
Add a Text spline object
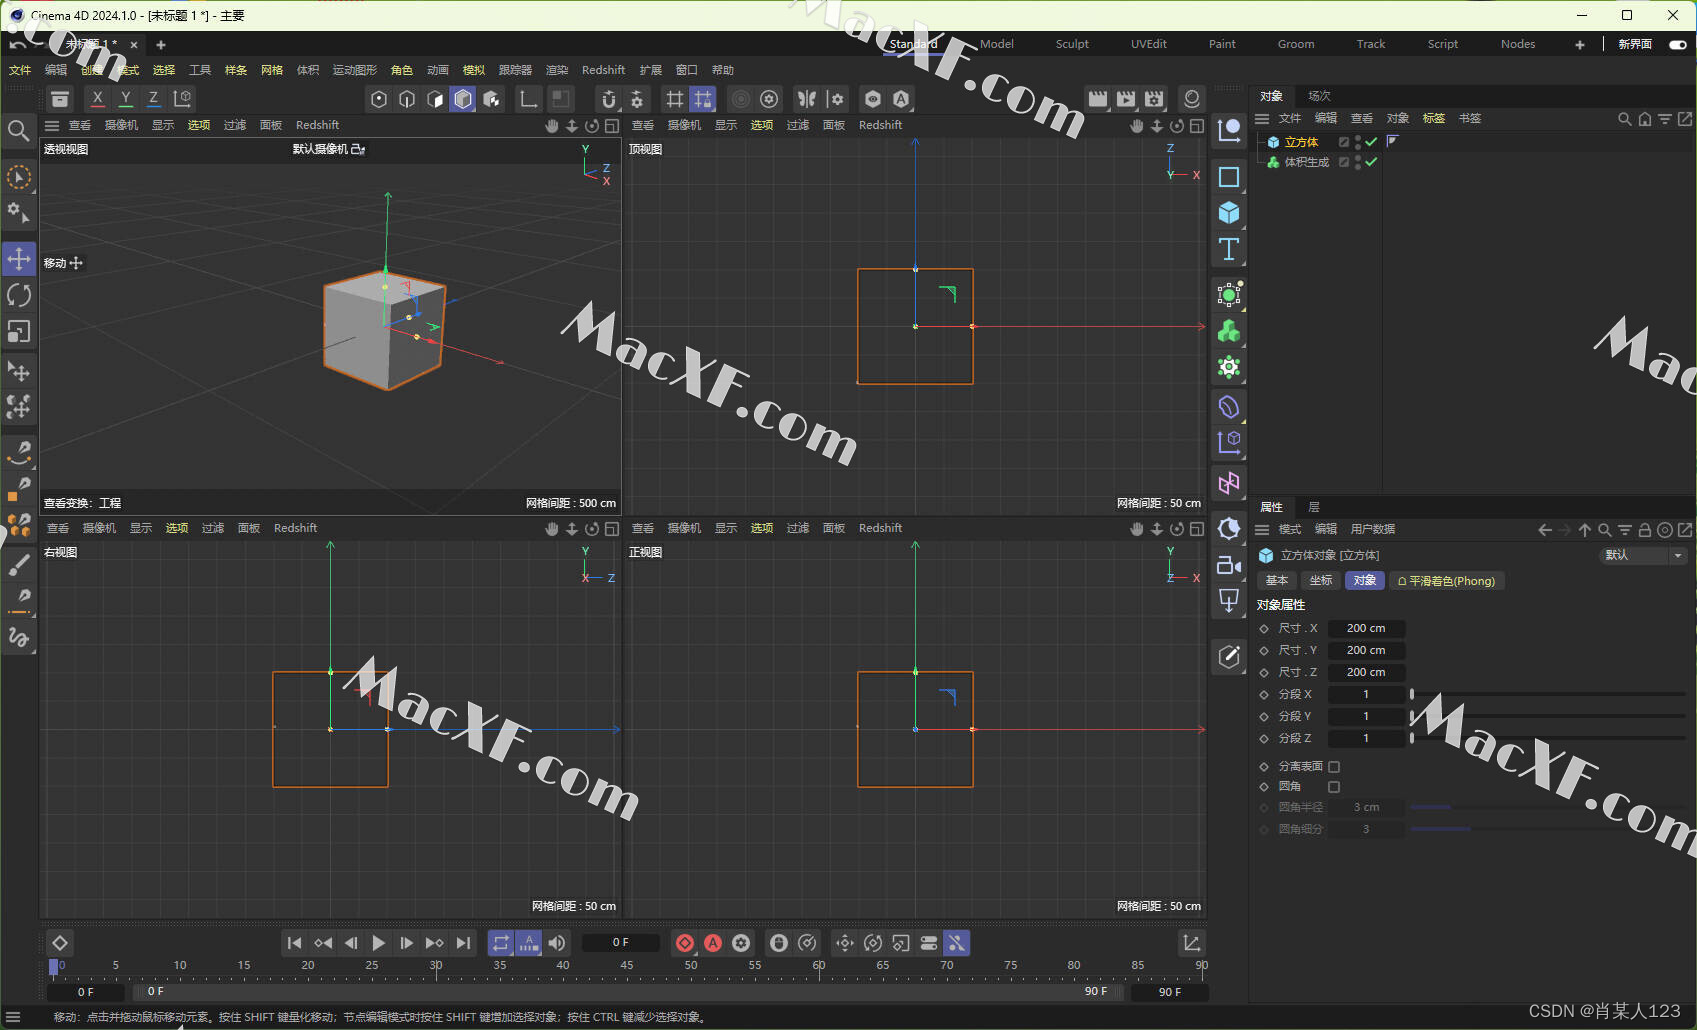point(1229,249)
